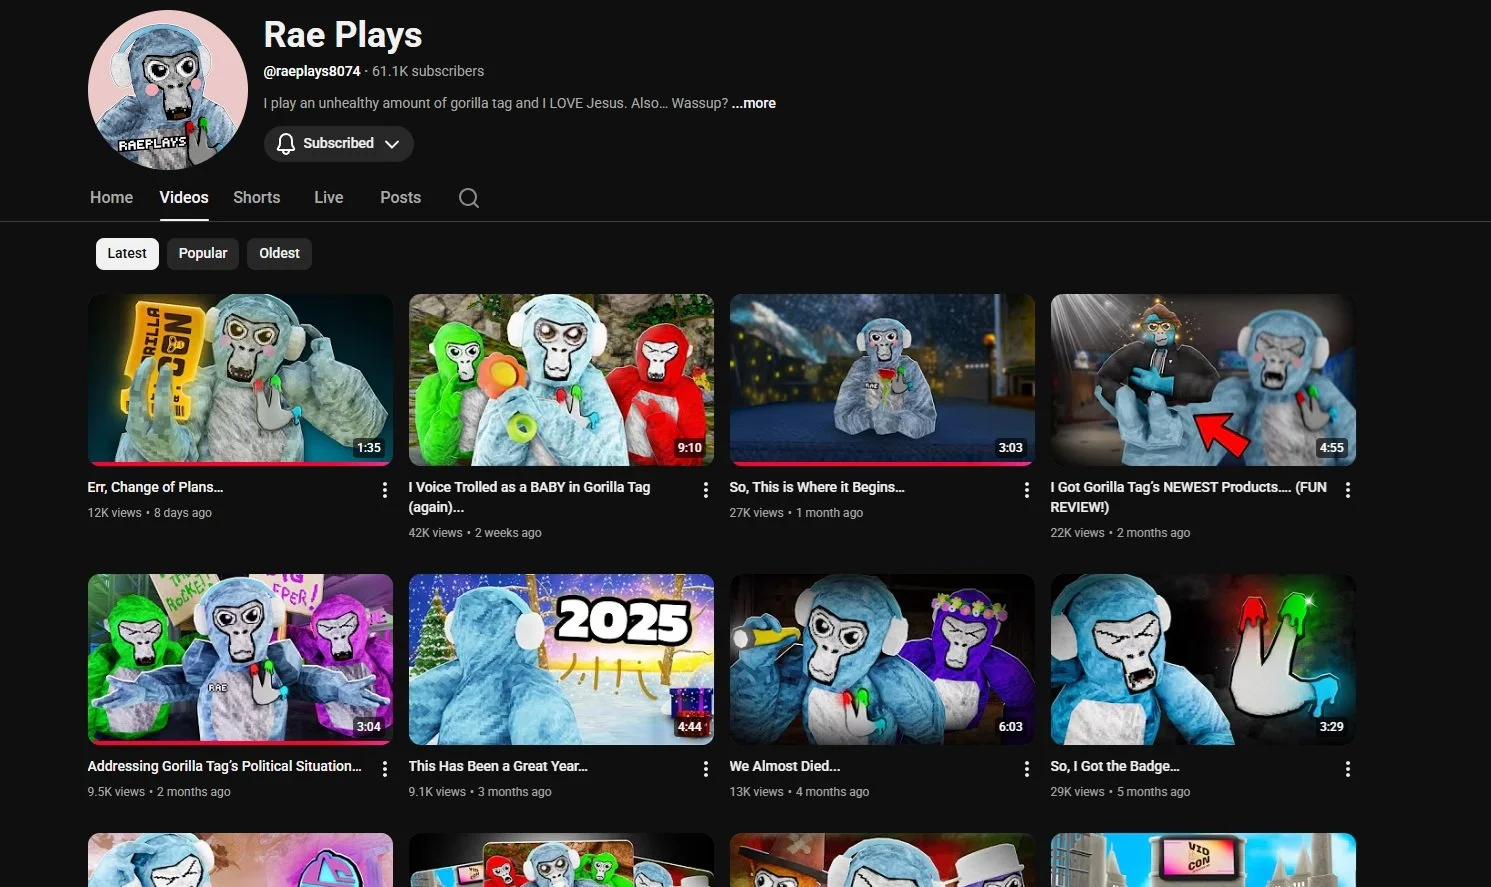
Task: Click '13K views • 4 months ago' text
Action: click(x=799, y=792)
